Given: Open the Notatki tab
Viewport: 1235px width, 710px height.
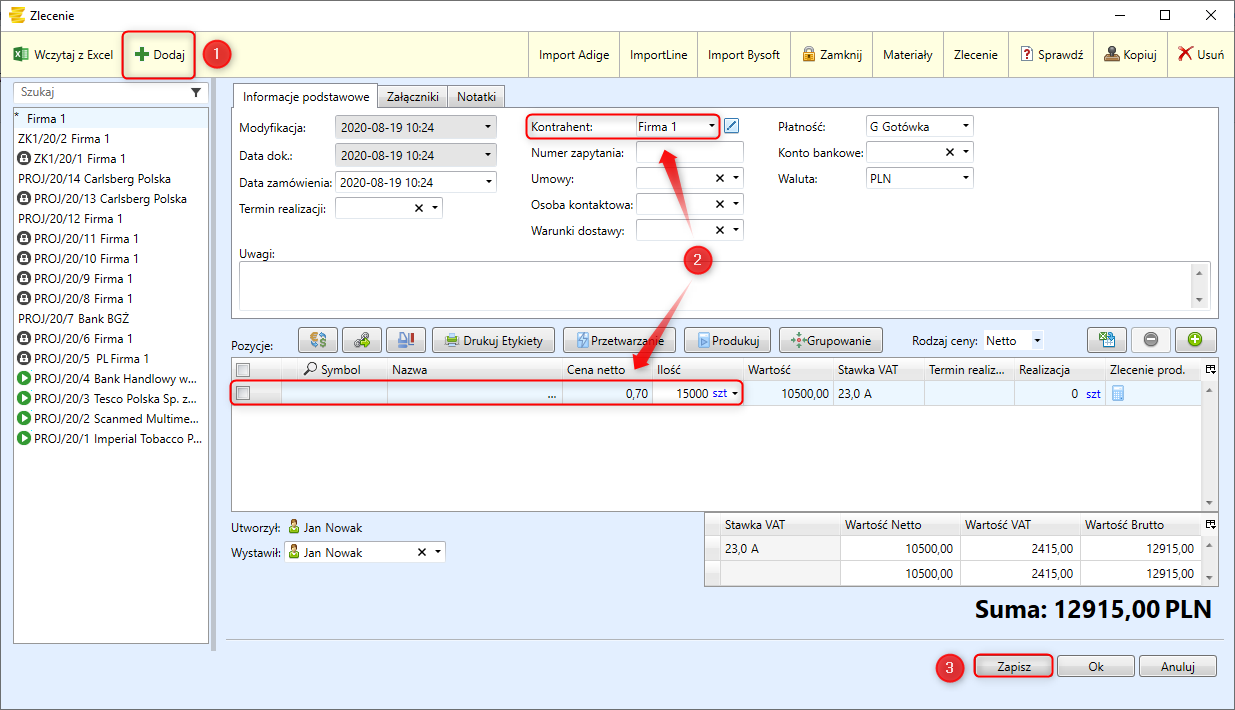Looking at the screenshot, I should 477,97.
